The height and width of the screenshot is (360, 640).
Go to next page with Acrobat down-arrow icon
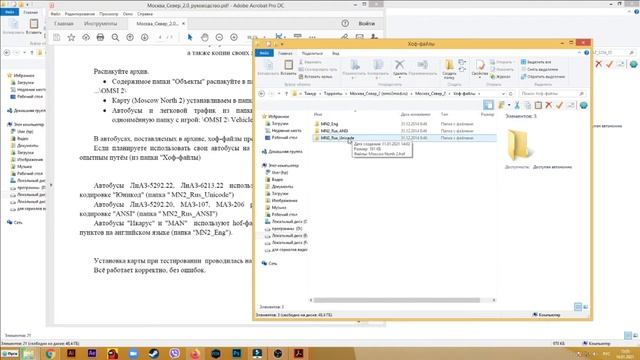pos(144,38)
